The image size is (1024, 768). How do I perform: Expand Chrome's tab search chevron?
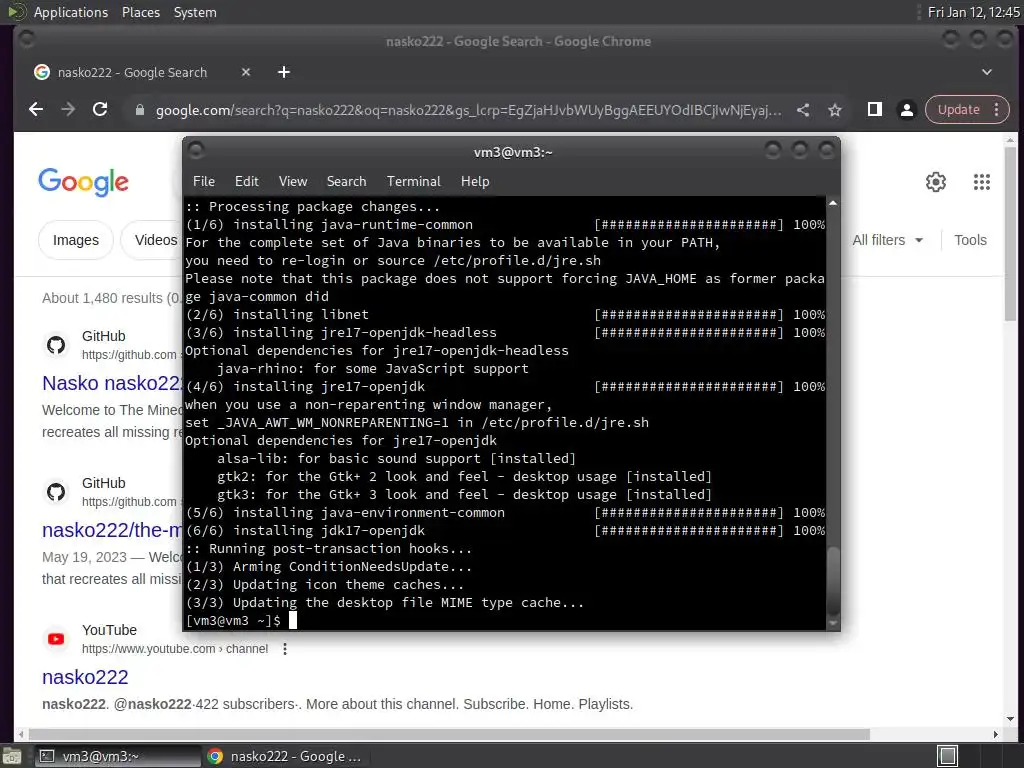[987, 72]
